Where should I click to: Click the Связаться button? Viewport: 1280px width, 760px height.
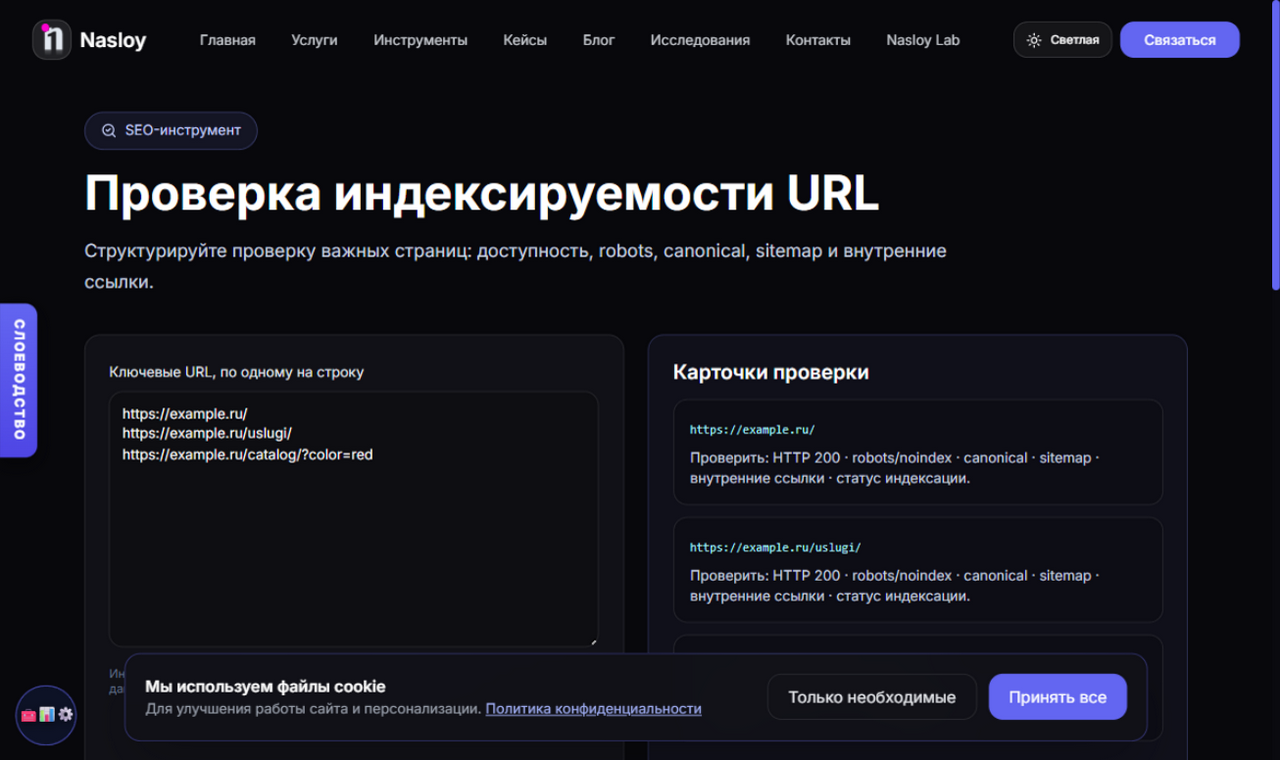point(1180,40)
